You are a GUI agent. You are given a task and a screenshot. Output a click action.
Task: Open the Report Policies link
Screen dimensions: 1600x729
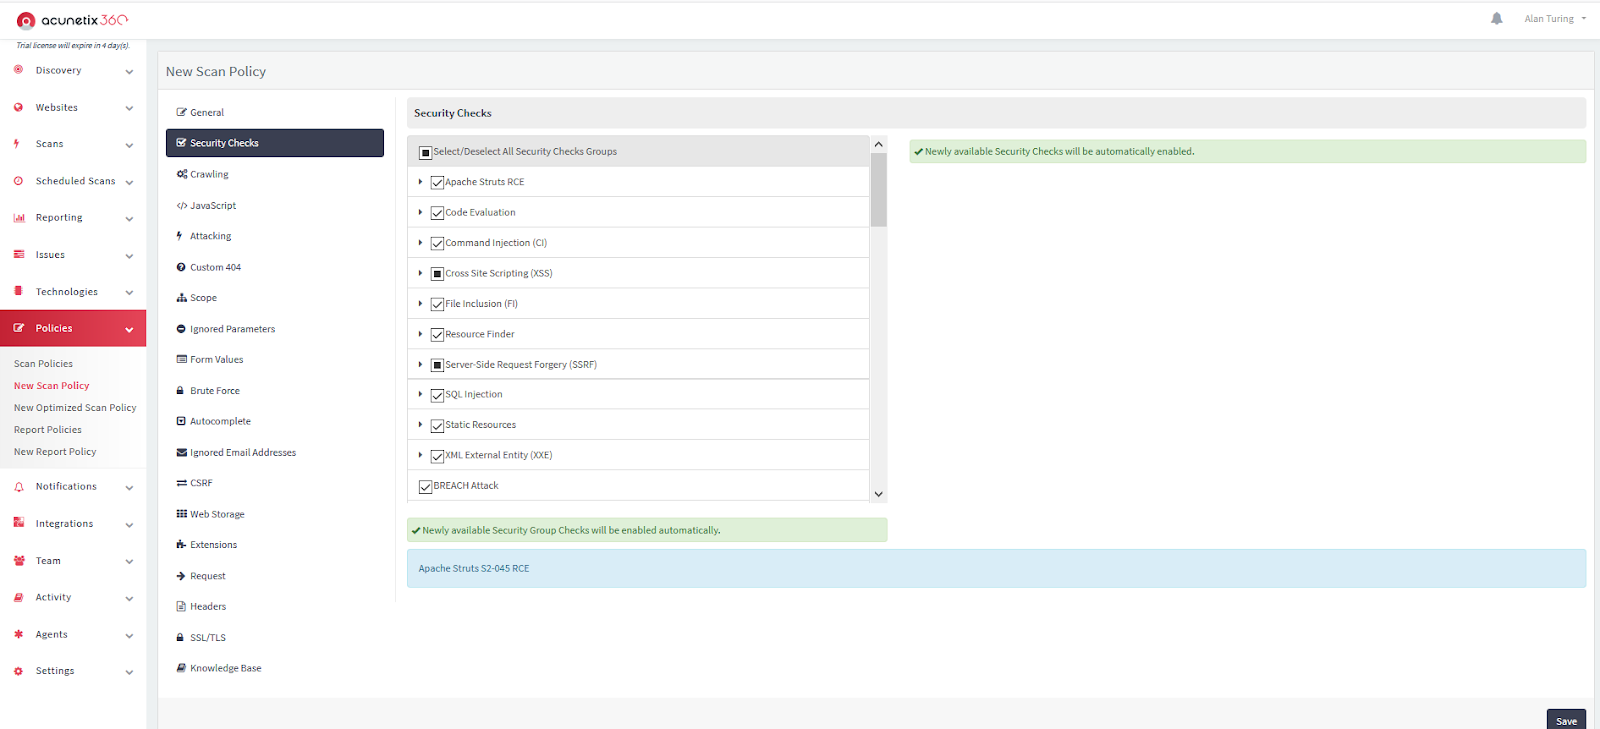coord(48,430)
